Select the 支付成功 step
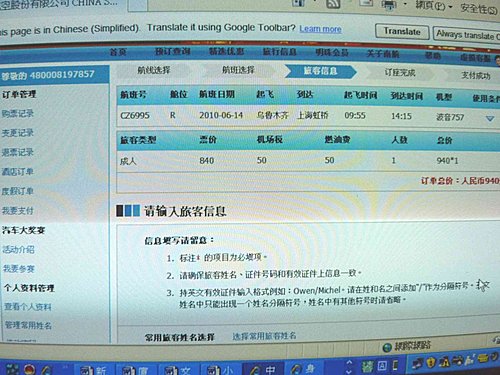This screenshot has width=500, height=375. [476, 75]
